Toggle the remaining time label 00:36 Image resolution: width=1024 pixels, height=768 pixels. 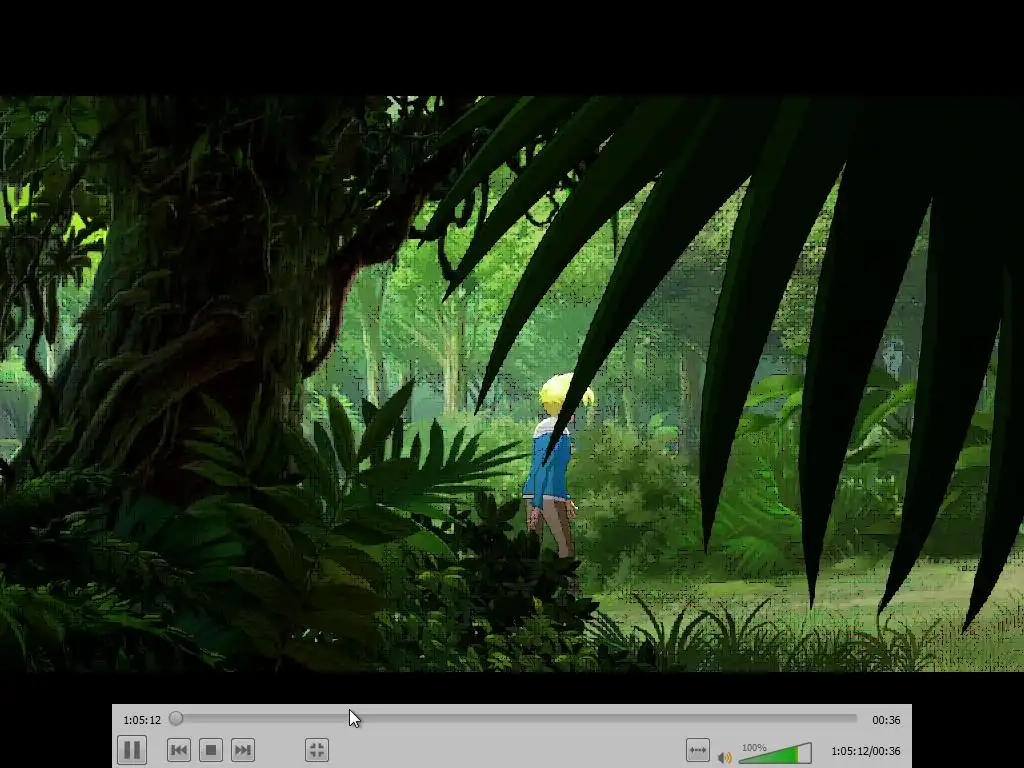tap(886, 720)
